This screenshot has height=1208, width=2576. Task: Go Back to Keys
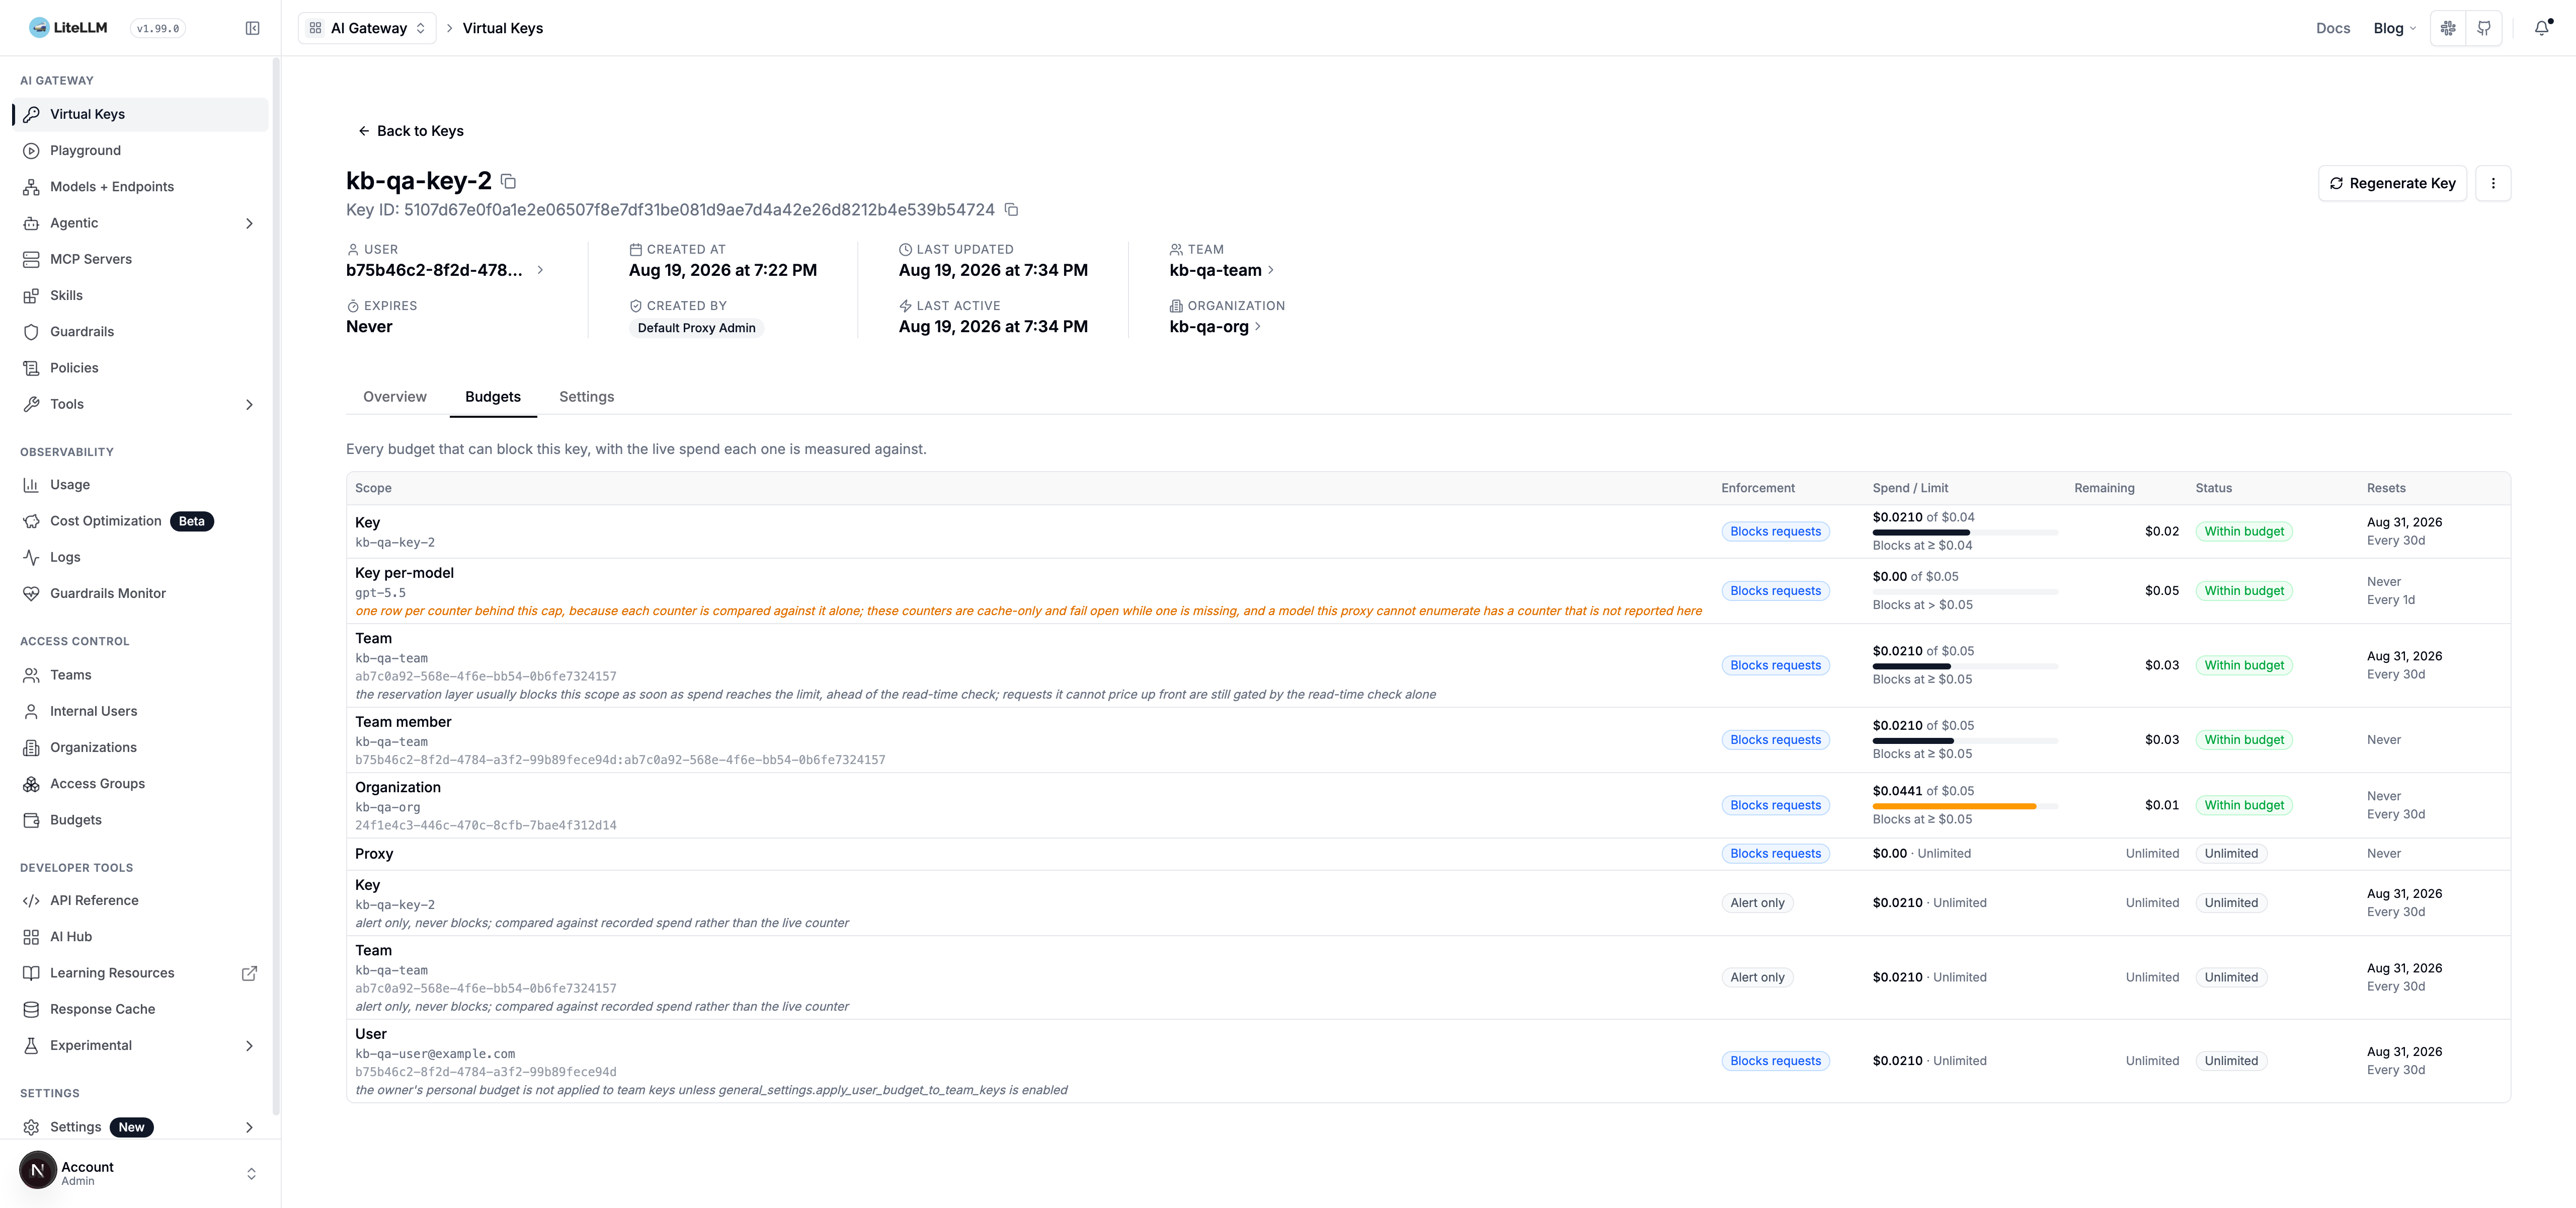[x=411, y=131]
